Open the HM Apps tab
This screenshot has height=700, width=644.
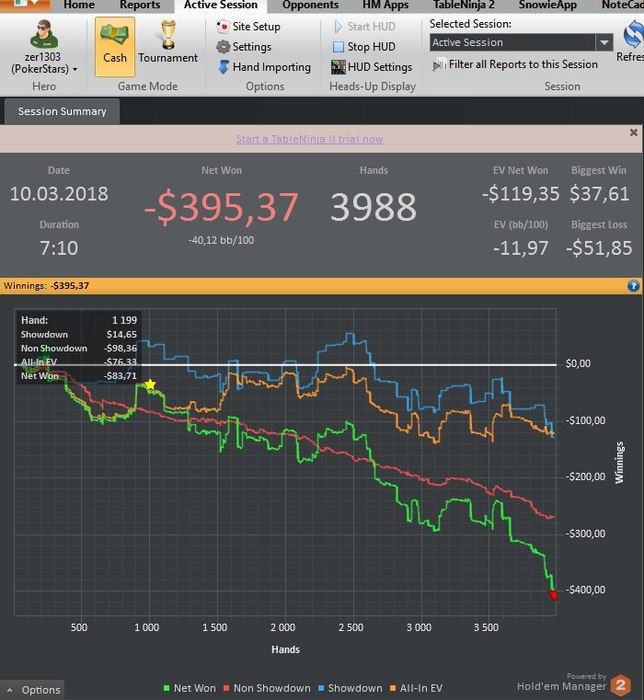tap(386, 5)
